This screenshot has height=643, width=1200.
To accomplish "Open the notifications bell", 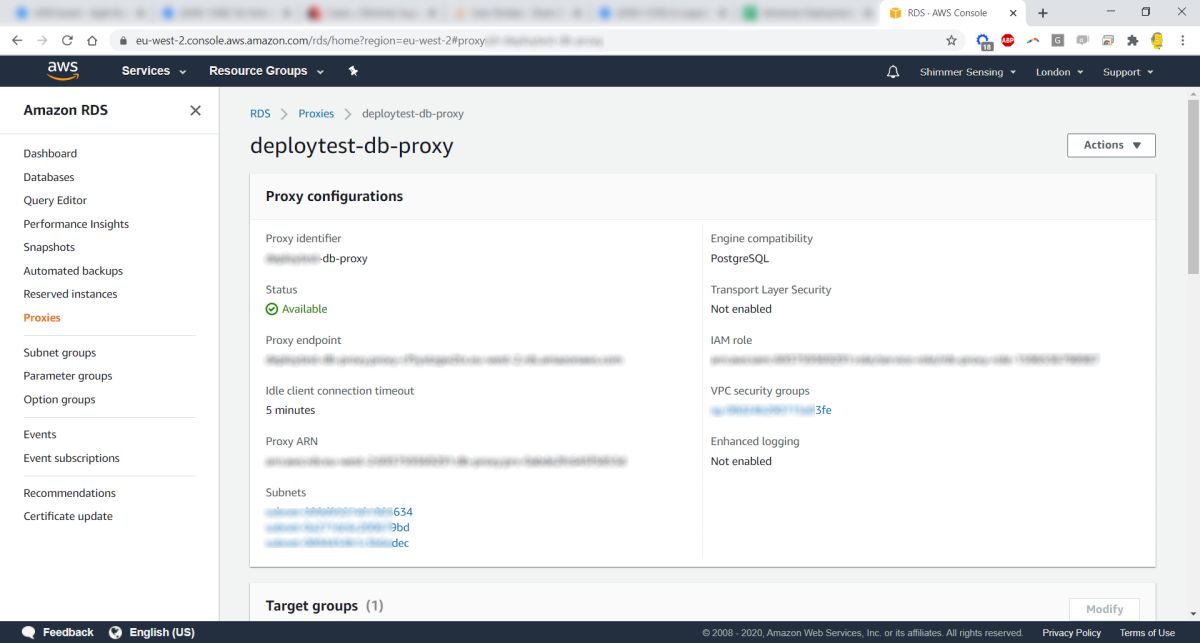I will pyautogui.click(x=893, y=72).
